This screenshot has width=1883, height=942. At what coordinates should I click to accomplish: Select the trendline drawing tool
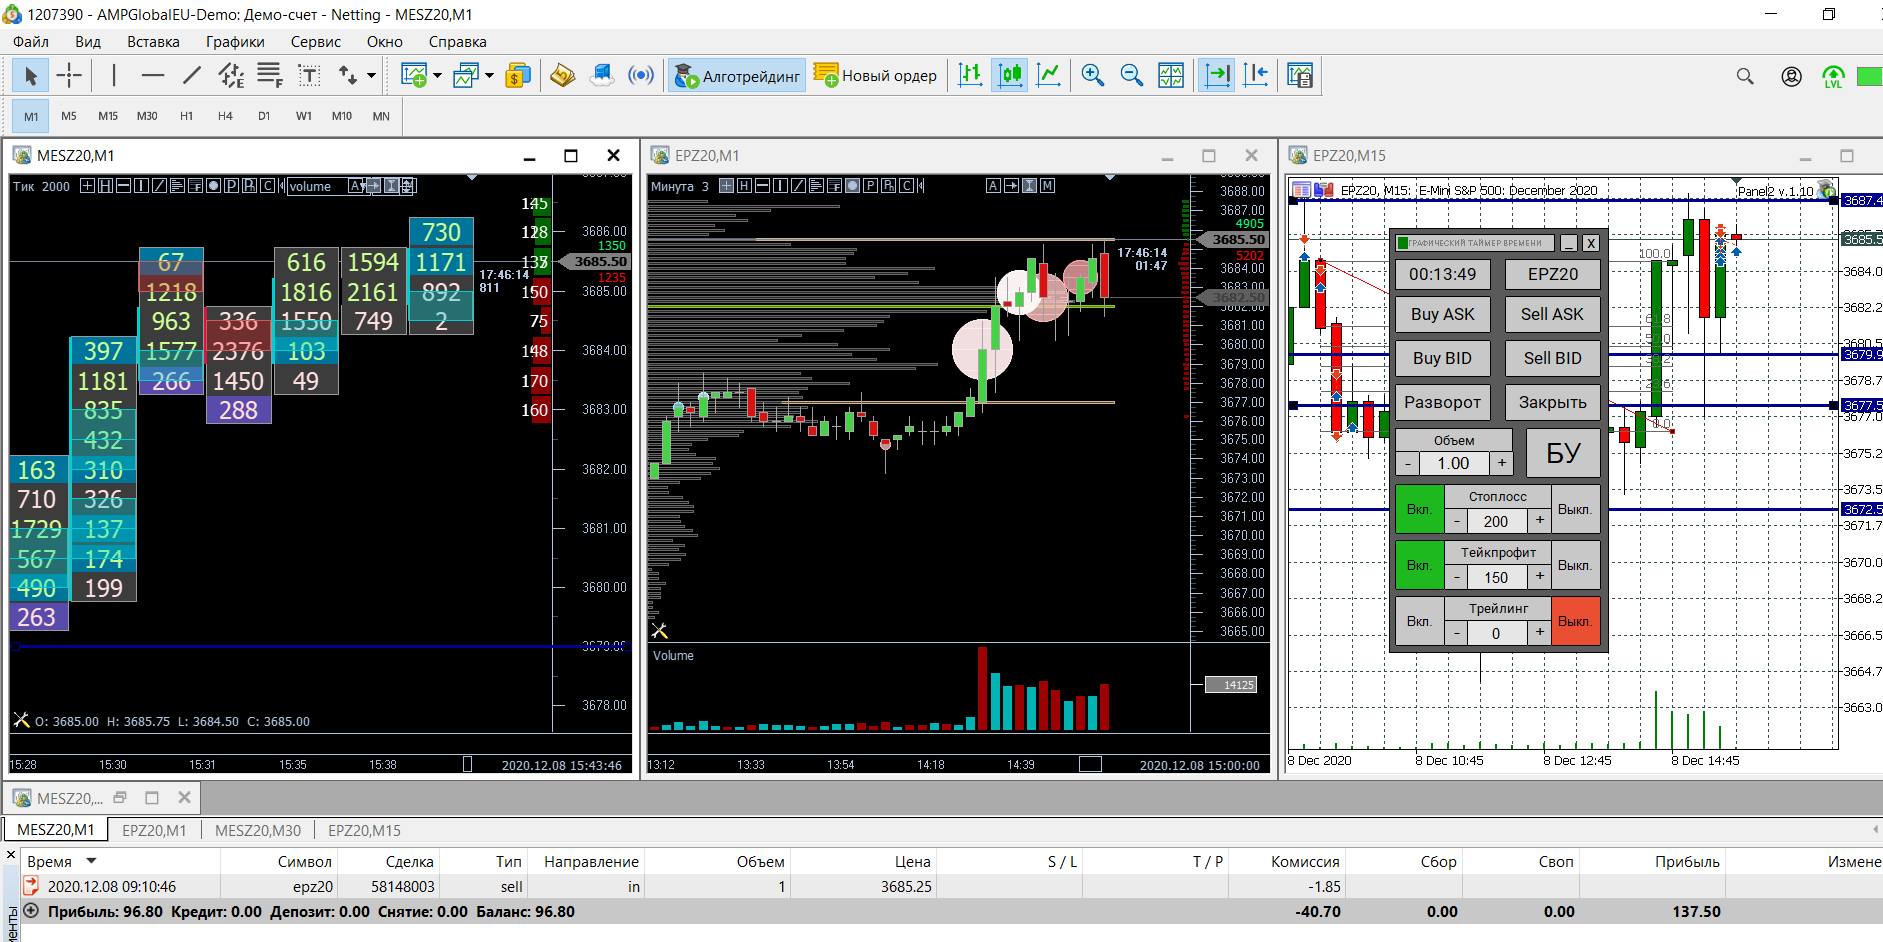pos(192,75)
